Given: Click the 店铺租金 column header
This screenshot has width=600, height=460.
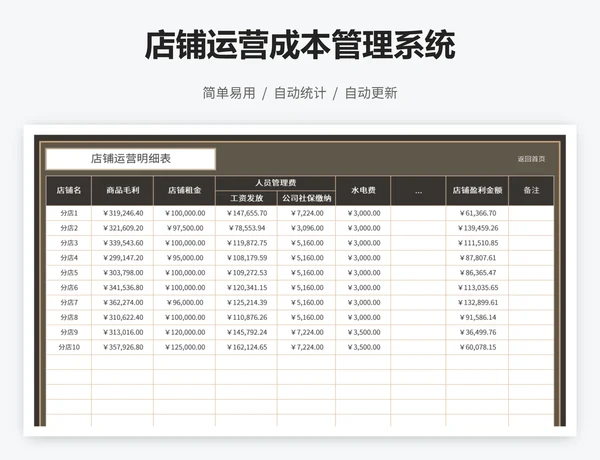Looking at the screenshot, I should 184,191.
